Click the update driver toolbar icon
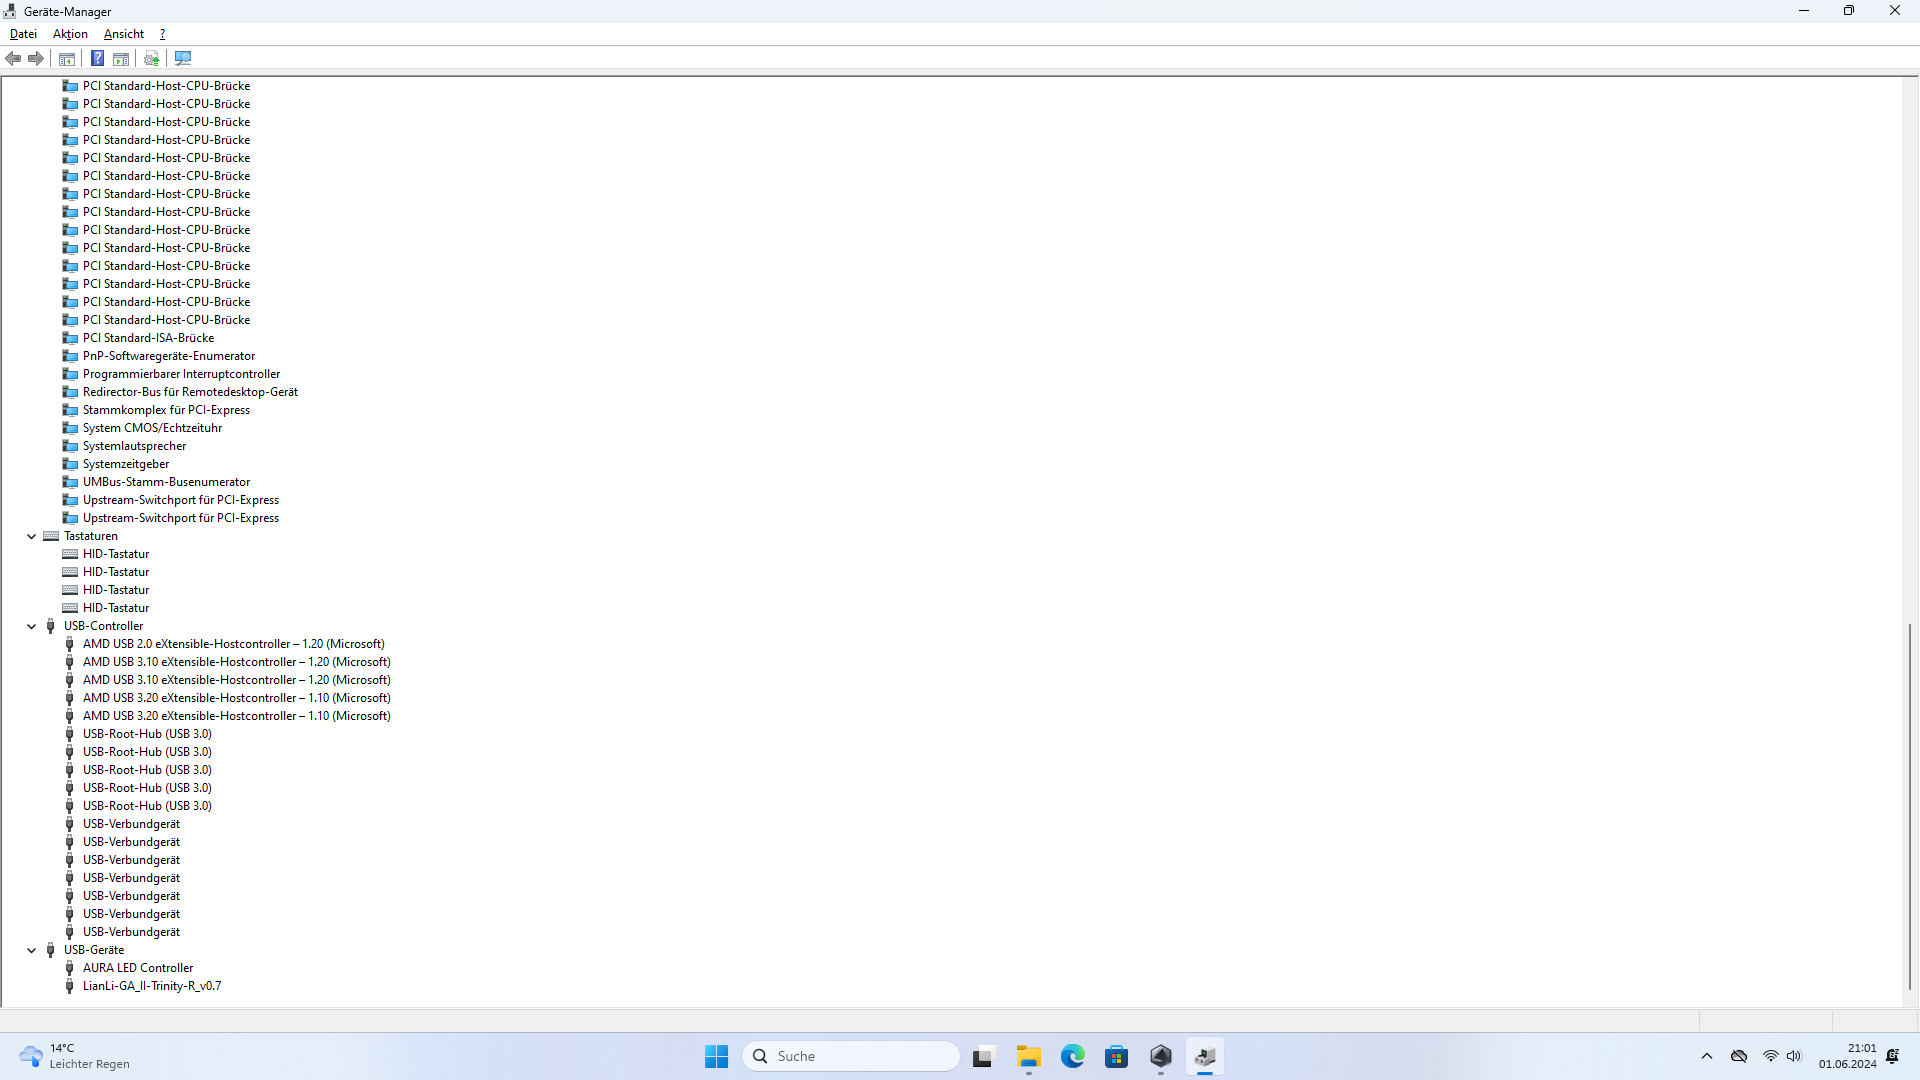 (151, 58)
